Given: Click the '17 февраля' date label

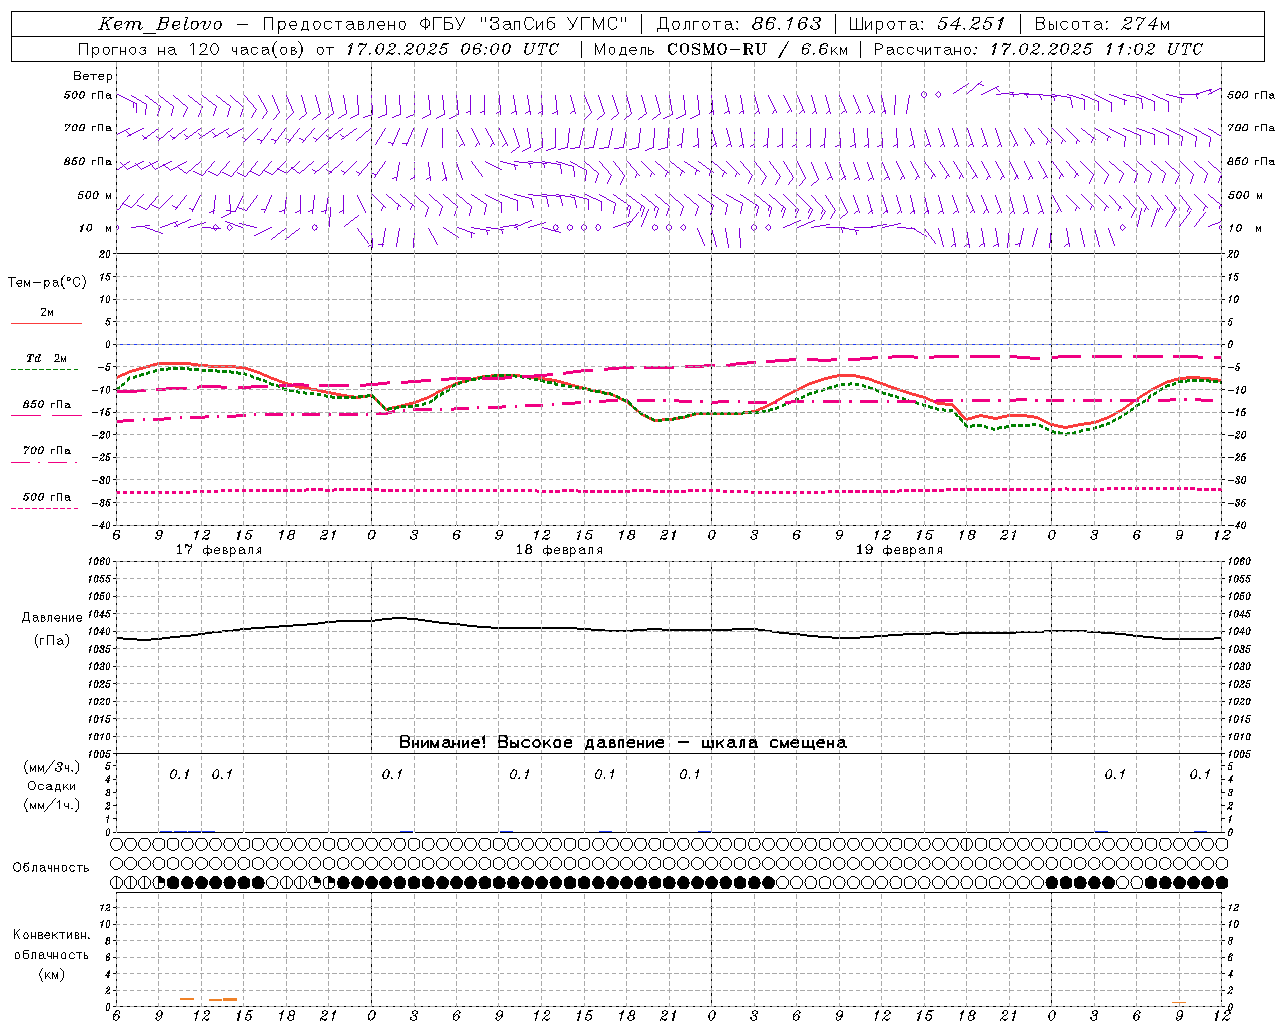Looking at the screenshot, I should (219, 550).
